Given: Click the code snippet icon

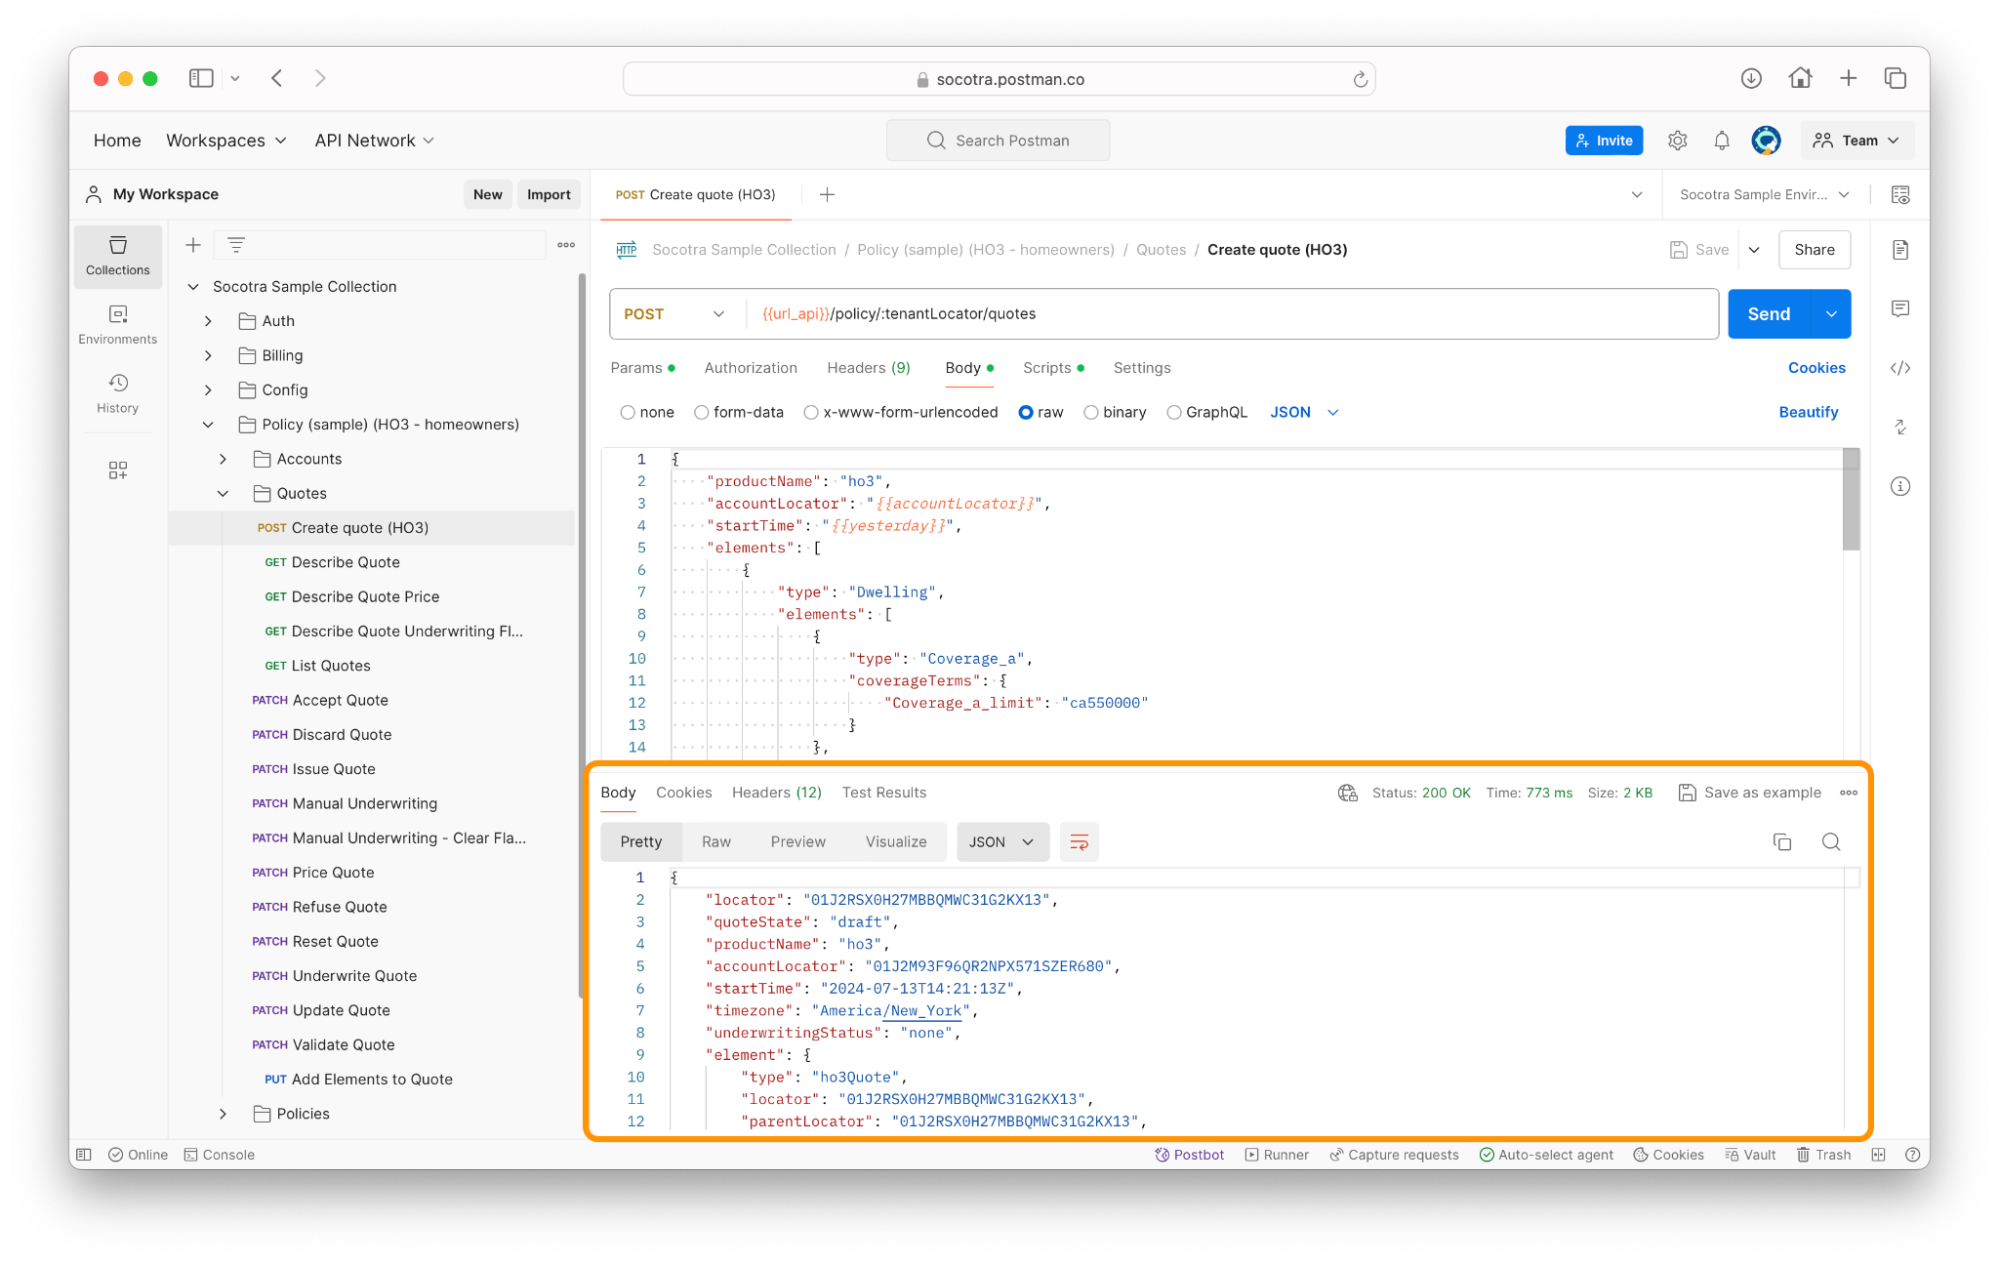Looking at the screenshot, I should [1900, 368].
